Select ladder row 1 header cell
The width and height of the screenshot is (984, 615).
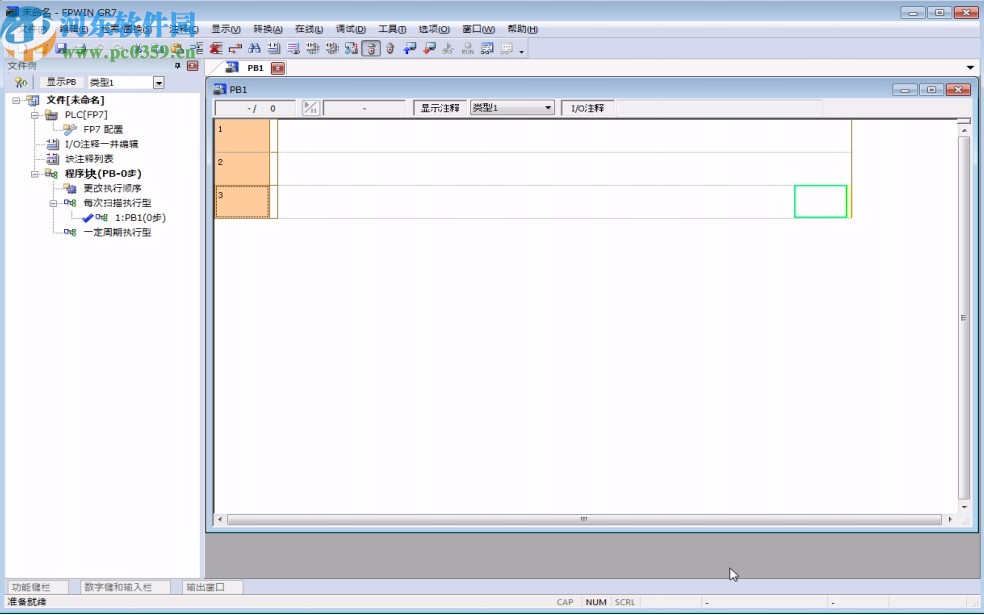click(242, 136)
